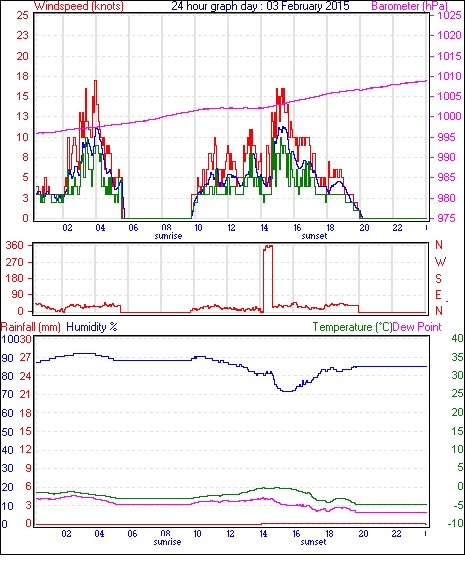This screenshot has width=465, height=563.
Task: Click the W compass label beside direction graph
Action: pyautogui.click(x=440, y=262)
